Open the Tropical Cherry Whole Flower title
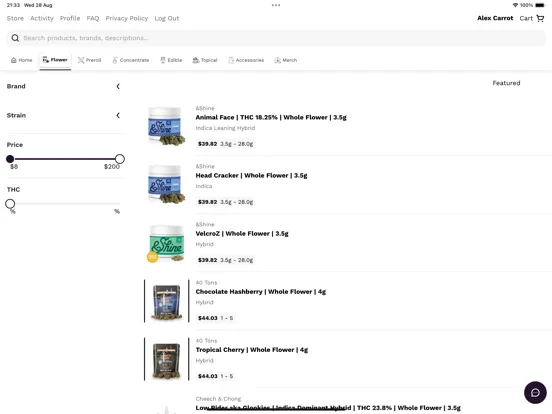 [x=252, y=350]
